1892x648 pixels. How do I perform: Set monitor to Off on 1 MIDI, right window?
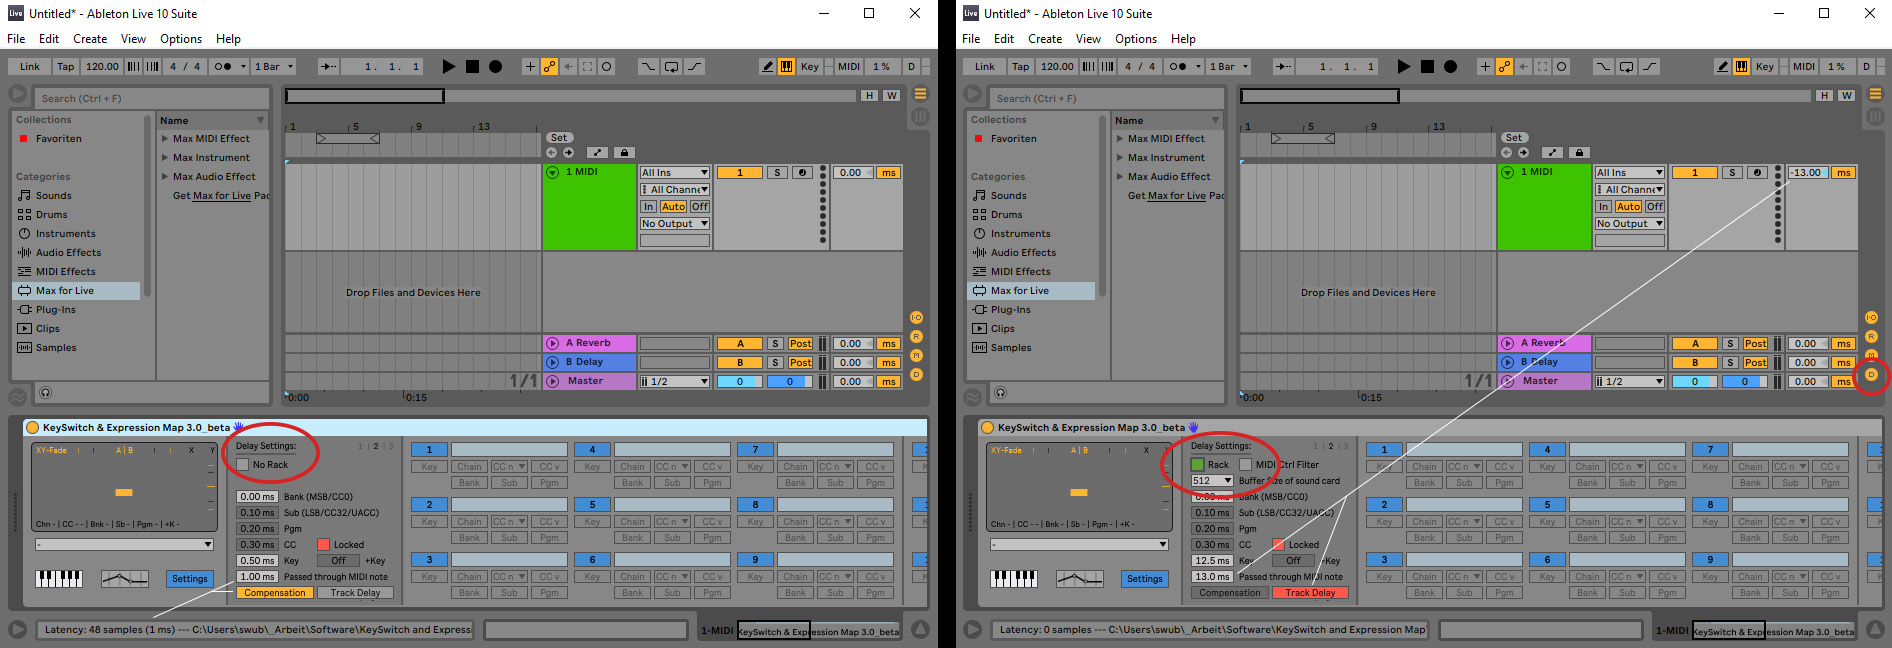pyautogui.click(x=1655, y=207)
